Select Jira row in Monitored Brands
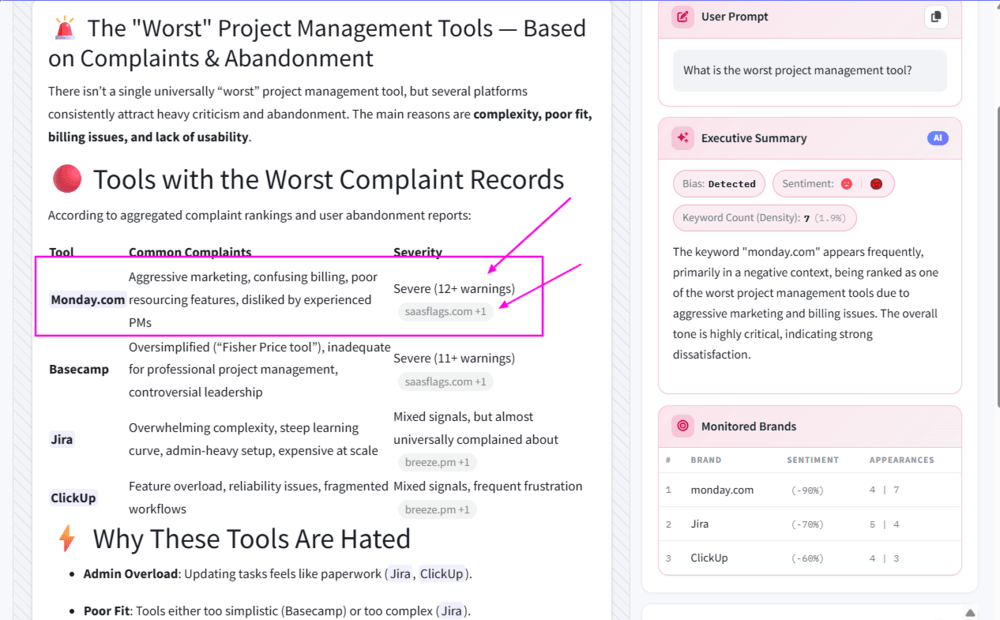Image resolution: width=1000 pixels, height=620 pixels. click(x=809, y=524)
